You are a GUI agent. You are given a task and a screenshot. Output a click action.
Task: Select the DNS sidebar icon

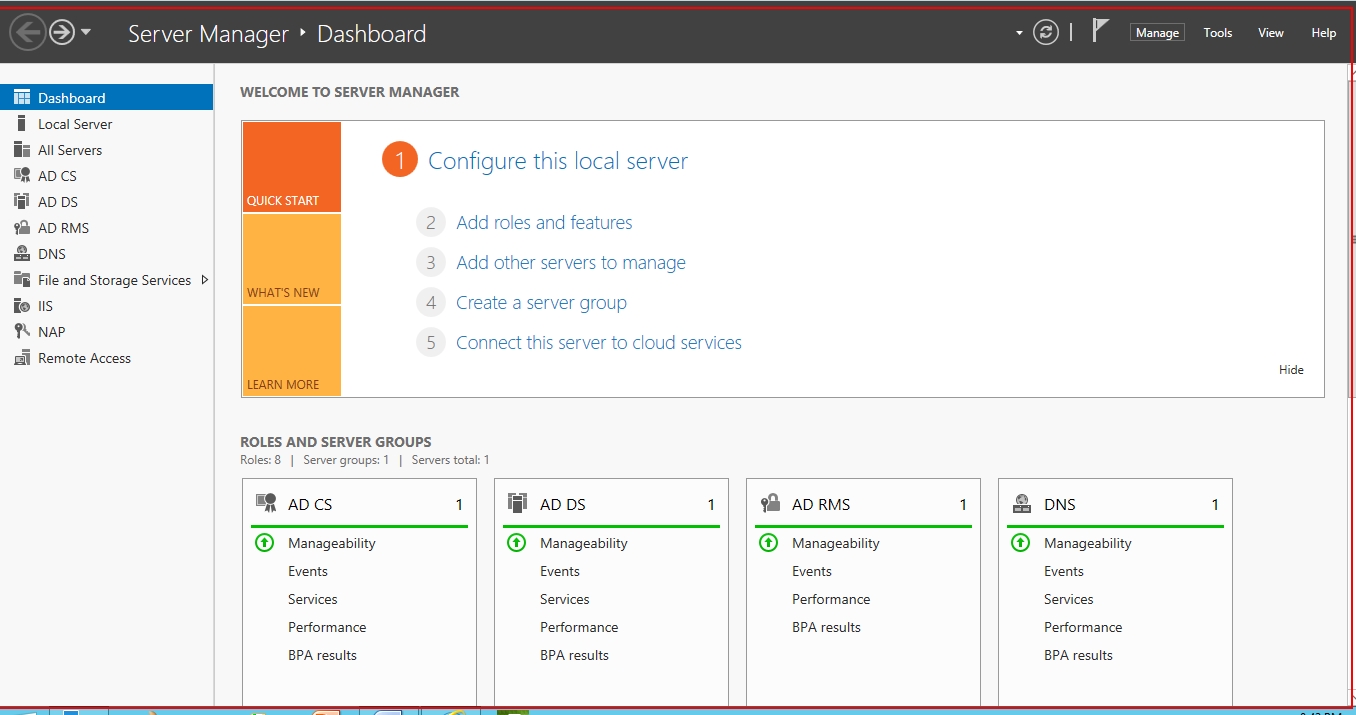[22, 254]
